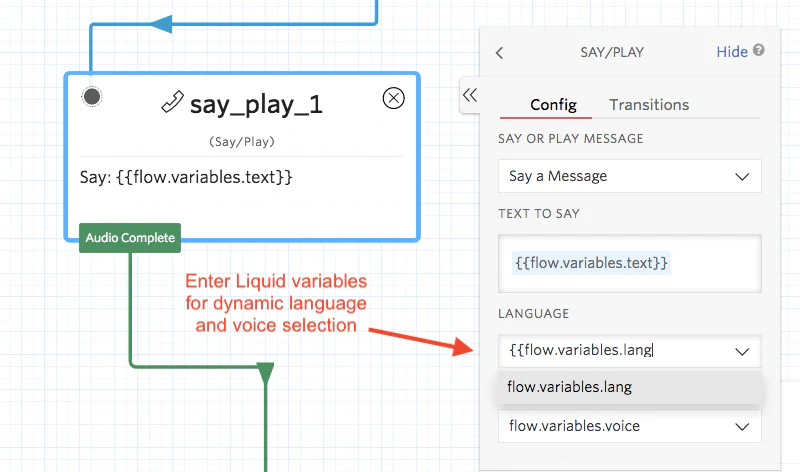This screenshot has width=800, height=472.
Task: Switch to the Transitions tab
Action: pos(649,105)
